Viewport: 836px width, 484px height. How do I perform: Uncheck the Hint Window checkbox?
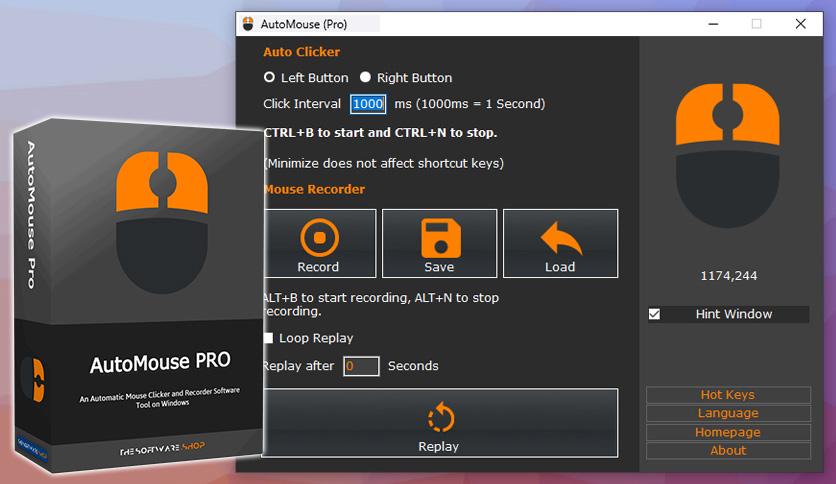tap(654, 314)
